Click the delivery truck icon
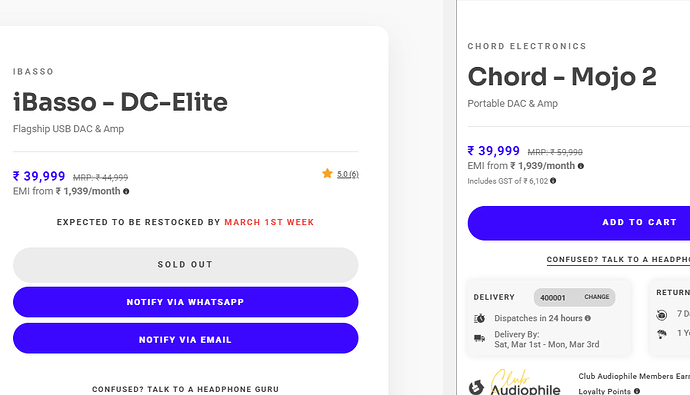Image resolution: width=690 pixels, height=395 pixels. coord(480,338)
